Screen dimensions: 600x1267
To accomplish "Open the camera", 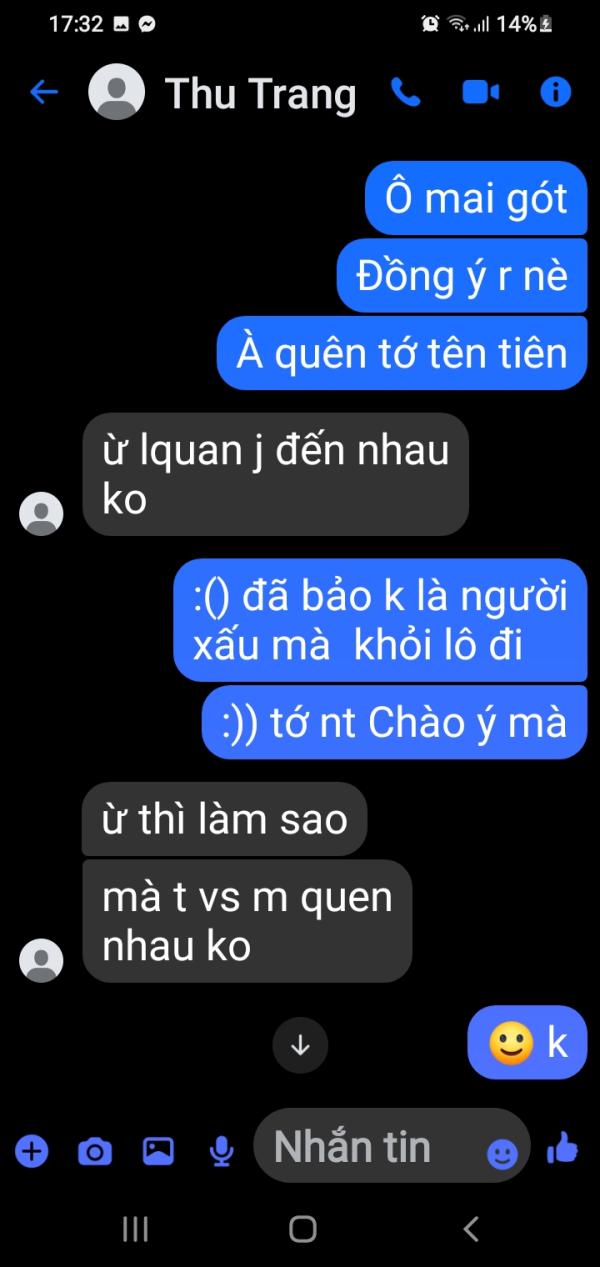I will [95, 1152].
